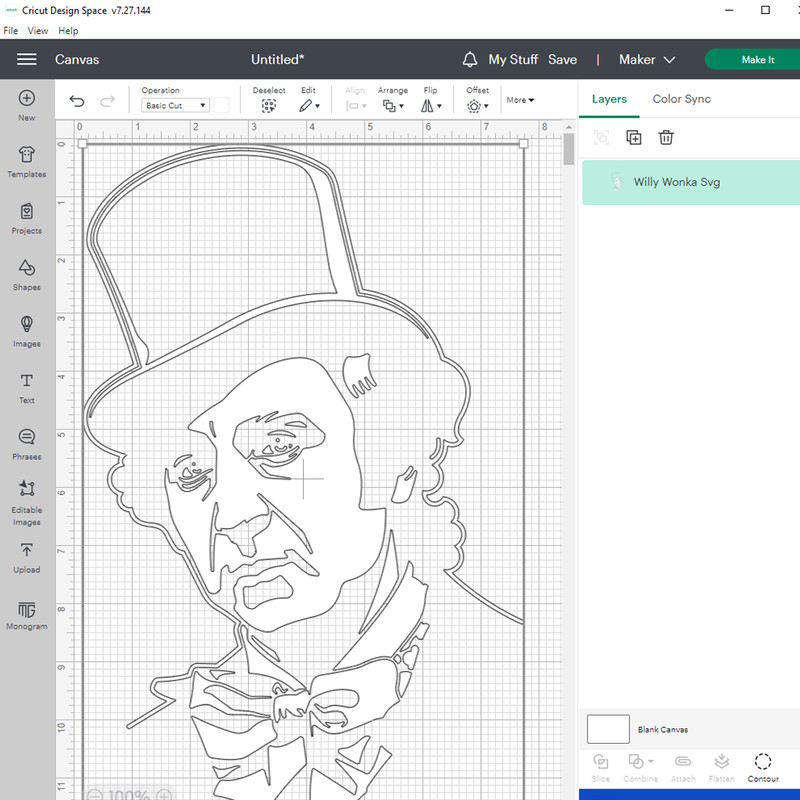Click the Undo arrow
800x800 pixels.
tap(77, 102)
